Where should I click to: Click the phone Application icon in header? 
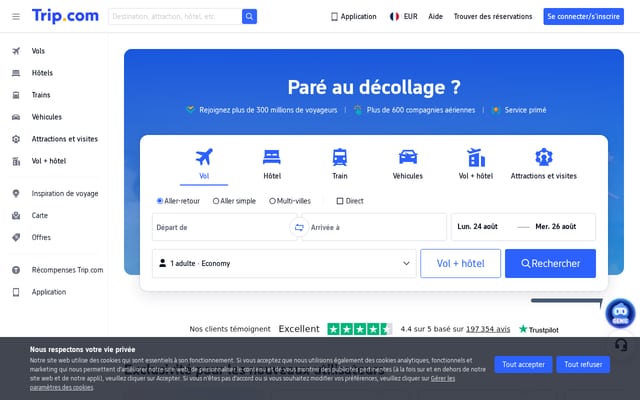(x=334, y=17)
